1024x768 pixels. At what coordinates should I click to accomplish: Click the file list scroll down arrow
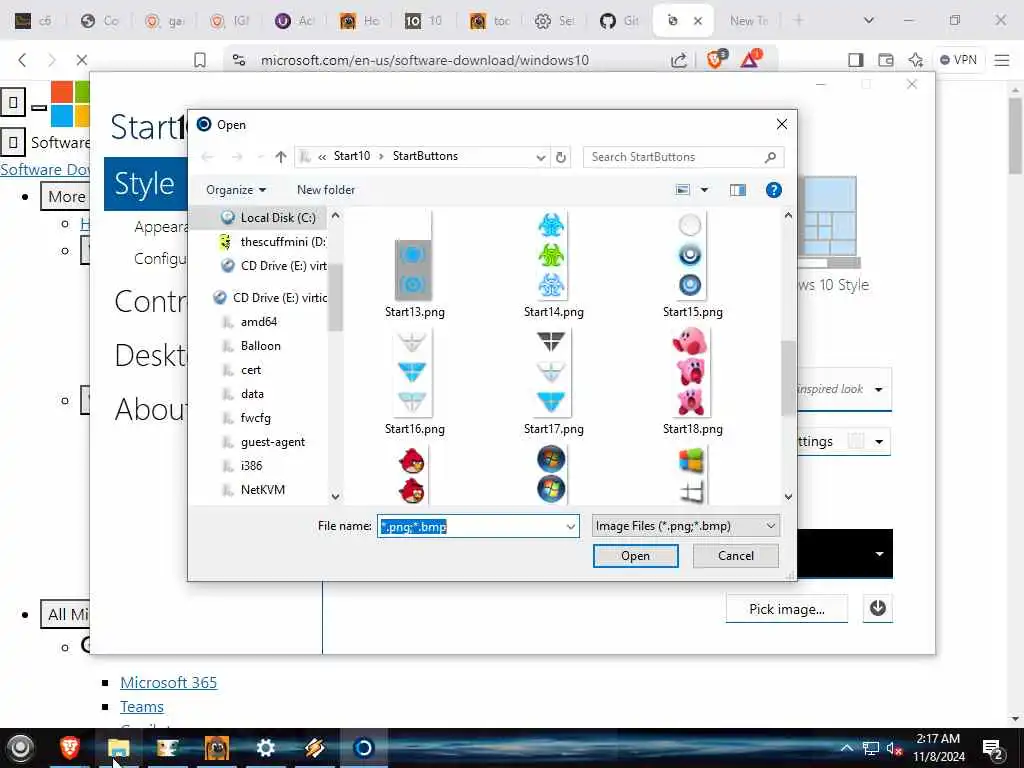788,496
